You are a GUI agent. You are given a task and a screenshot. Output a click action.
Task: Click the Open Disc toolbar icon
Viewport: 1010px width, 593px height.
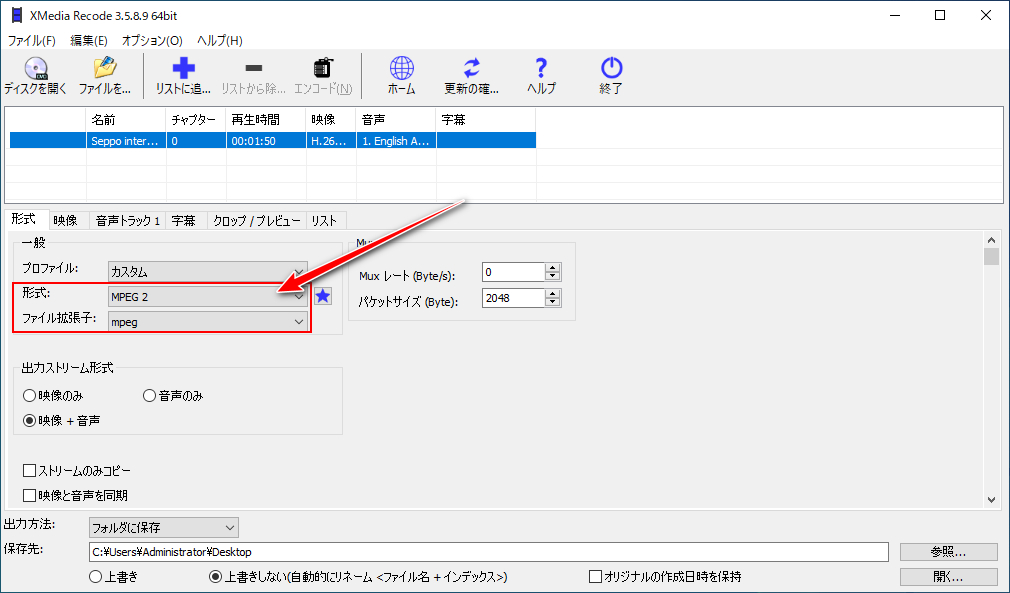[x=35, y=69]
